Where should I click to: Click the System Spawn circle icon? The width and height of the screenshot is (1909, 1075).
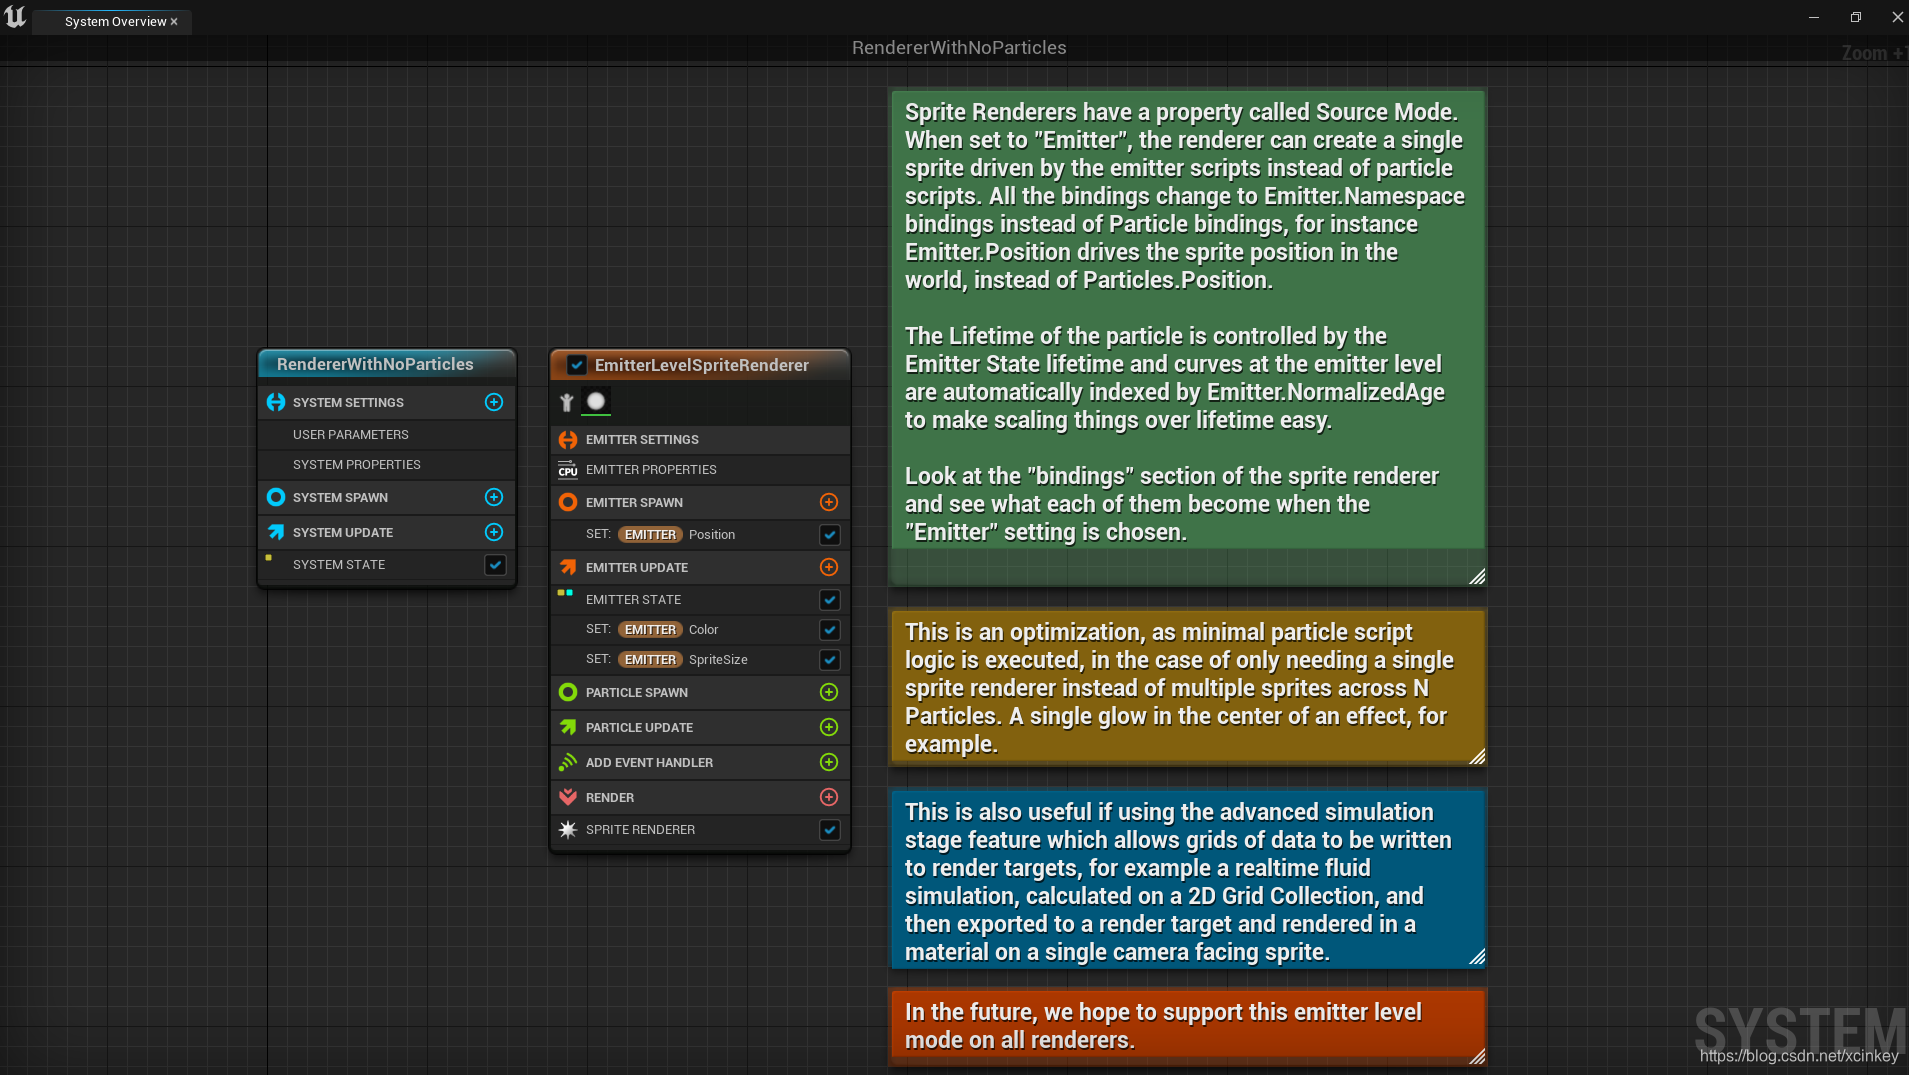point(276,497)
